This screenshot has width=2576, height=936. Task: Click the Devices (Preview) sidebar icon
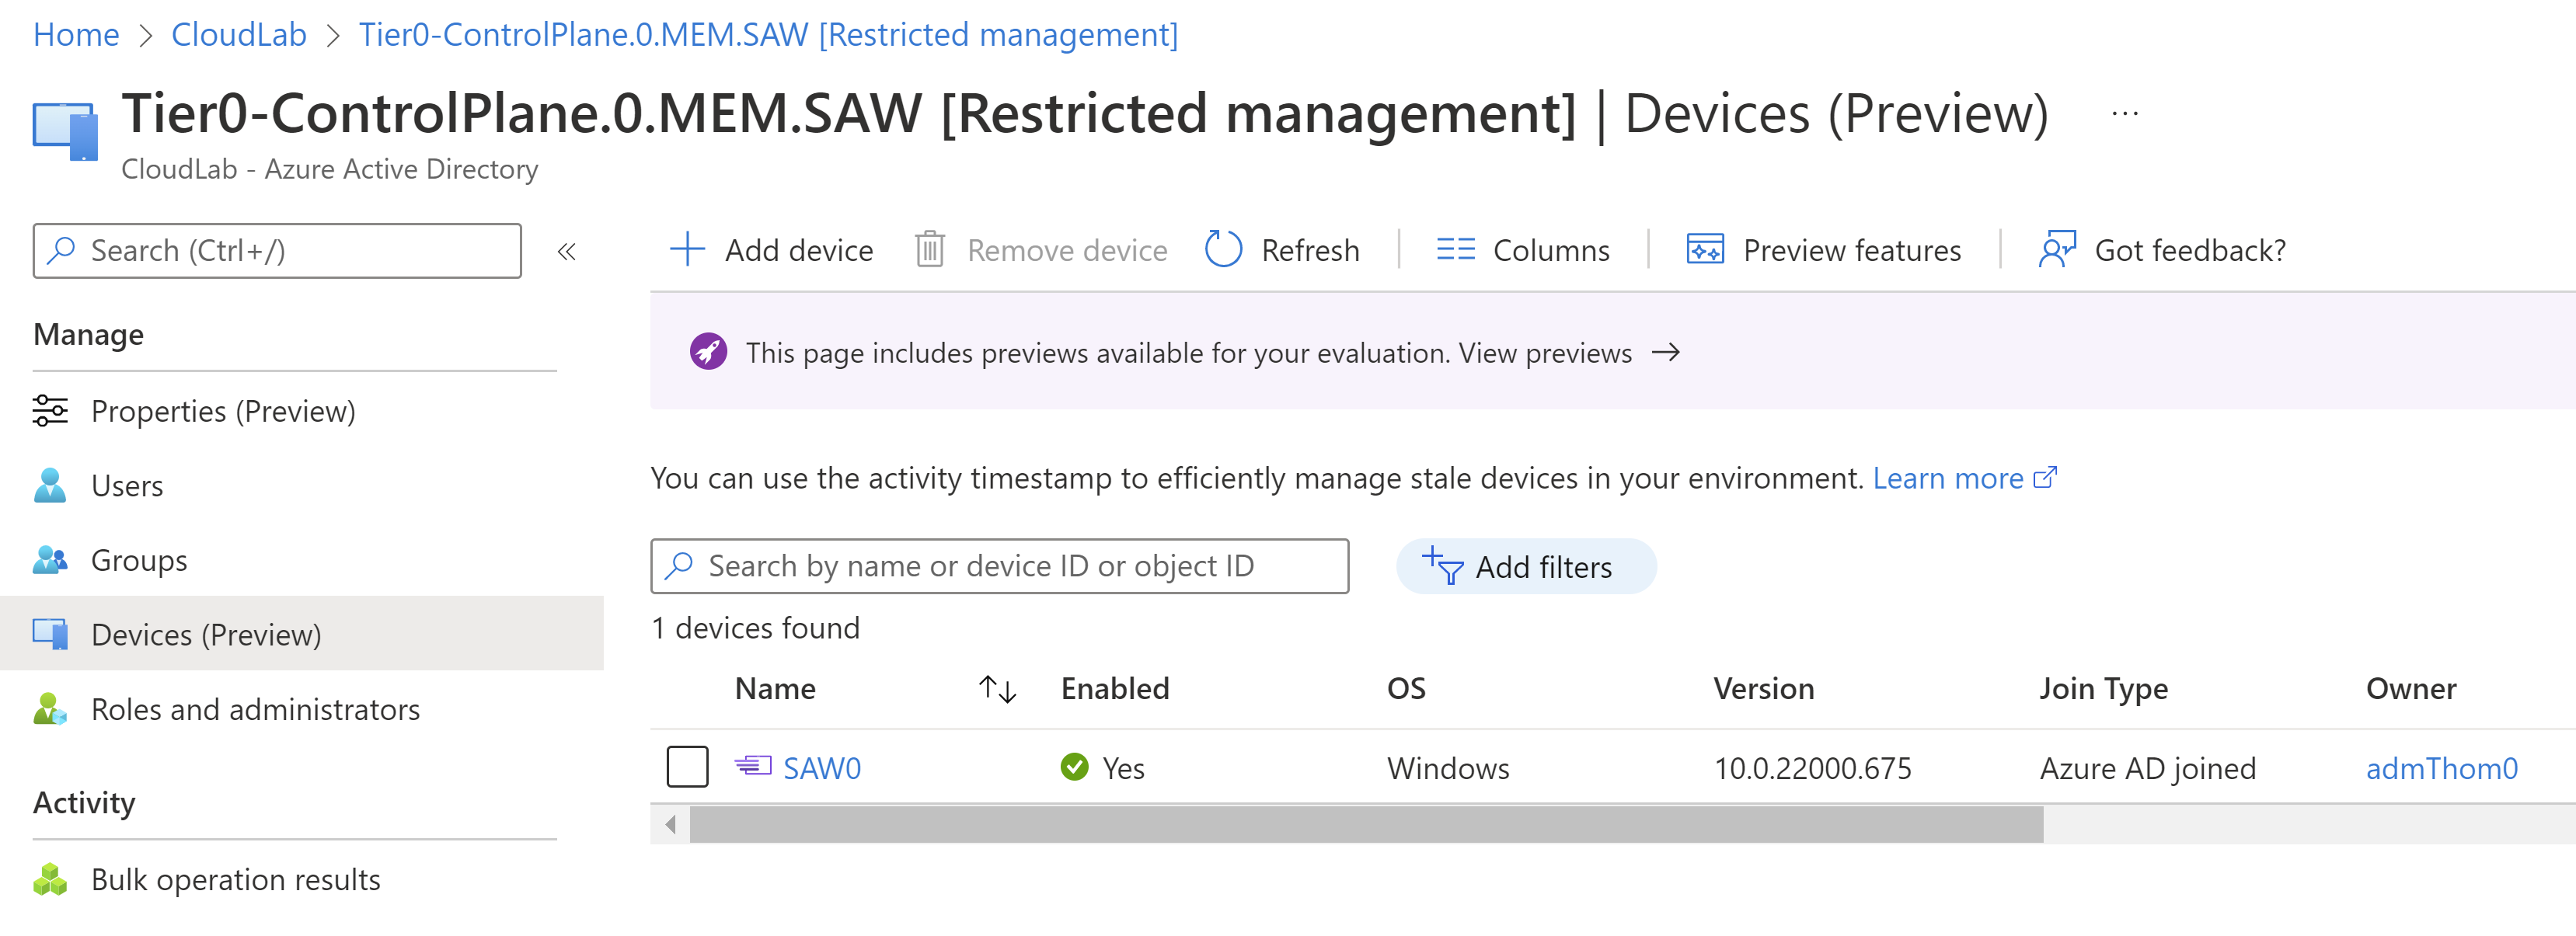pos(50,634)
